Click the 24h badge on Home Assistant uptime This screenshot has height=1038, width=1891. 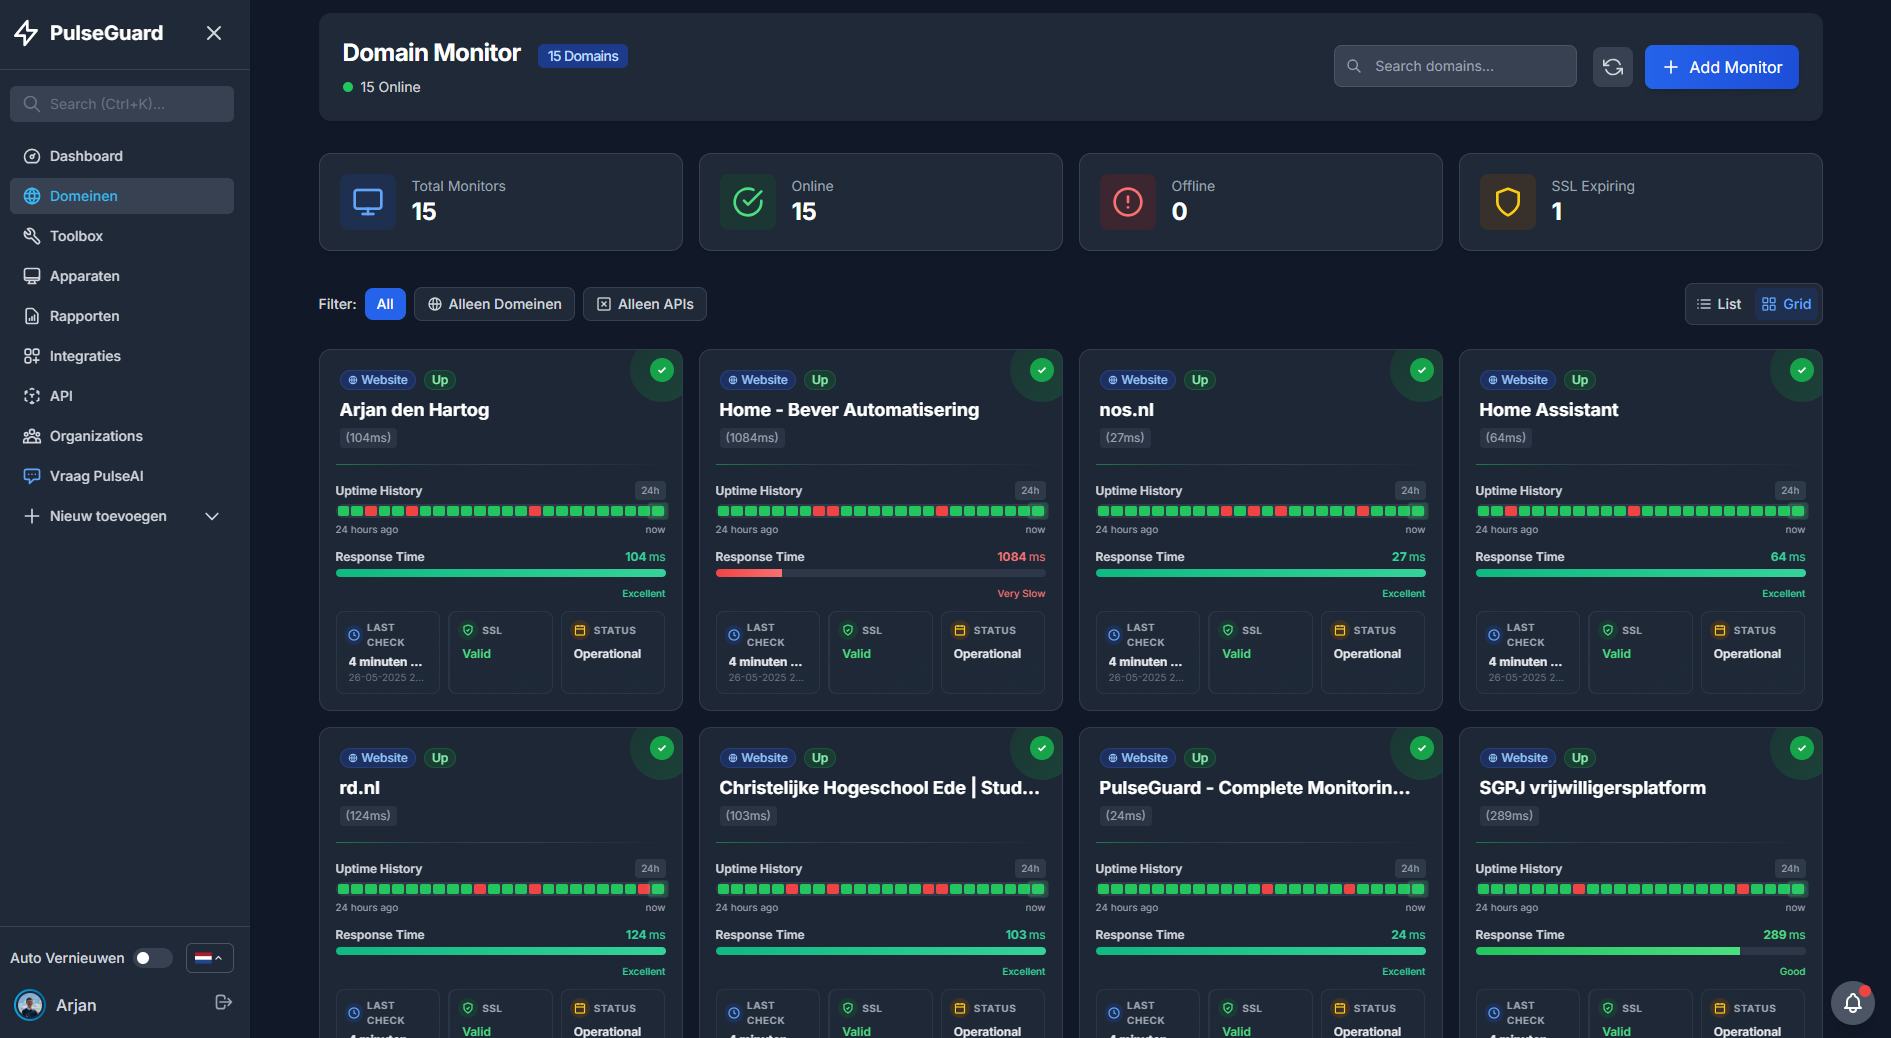click(1790, 491)
